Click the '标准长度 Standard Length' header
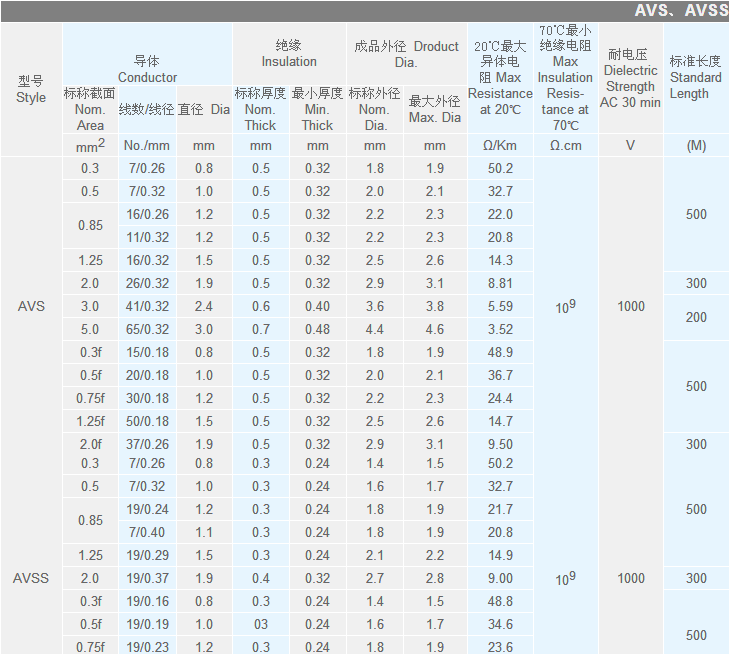Image resolution: width=730 pixels, height=654 pixels. pos(696,77)
